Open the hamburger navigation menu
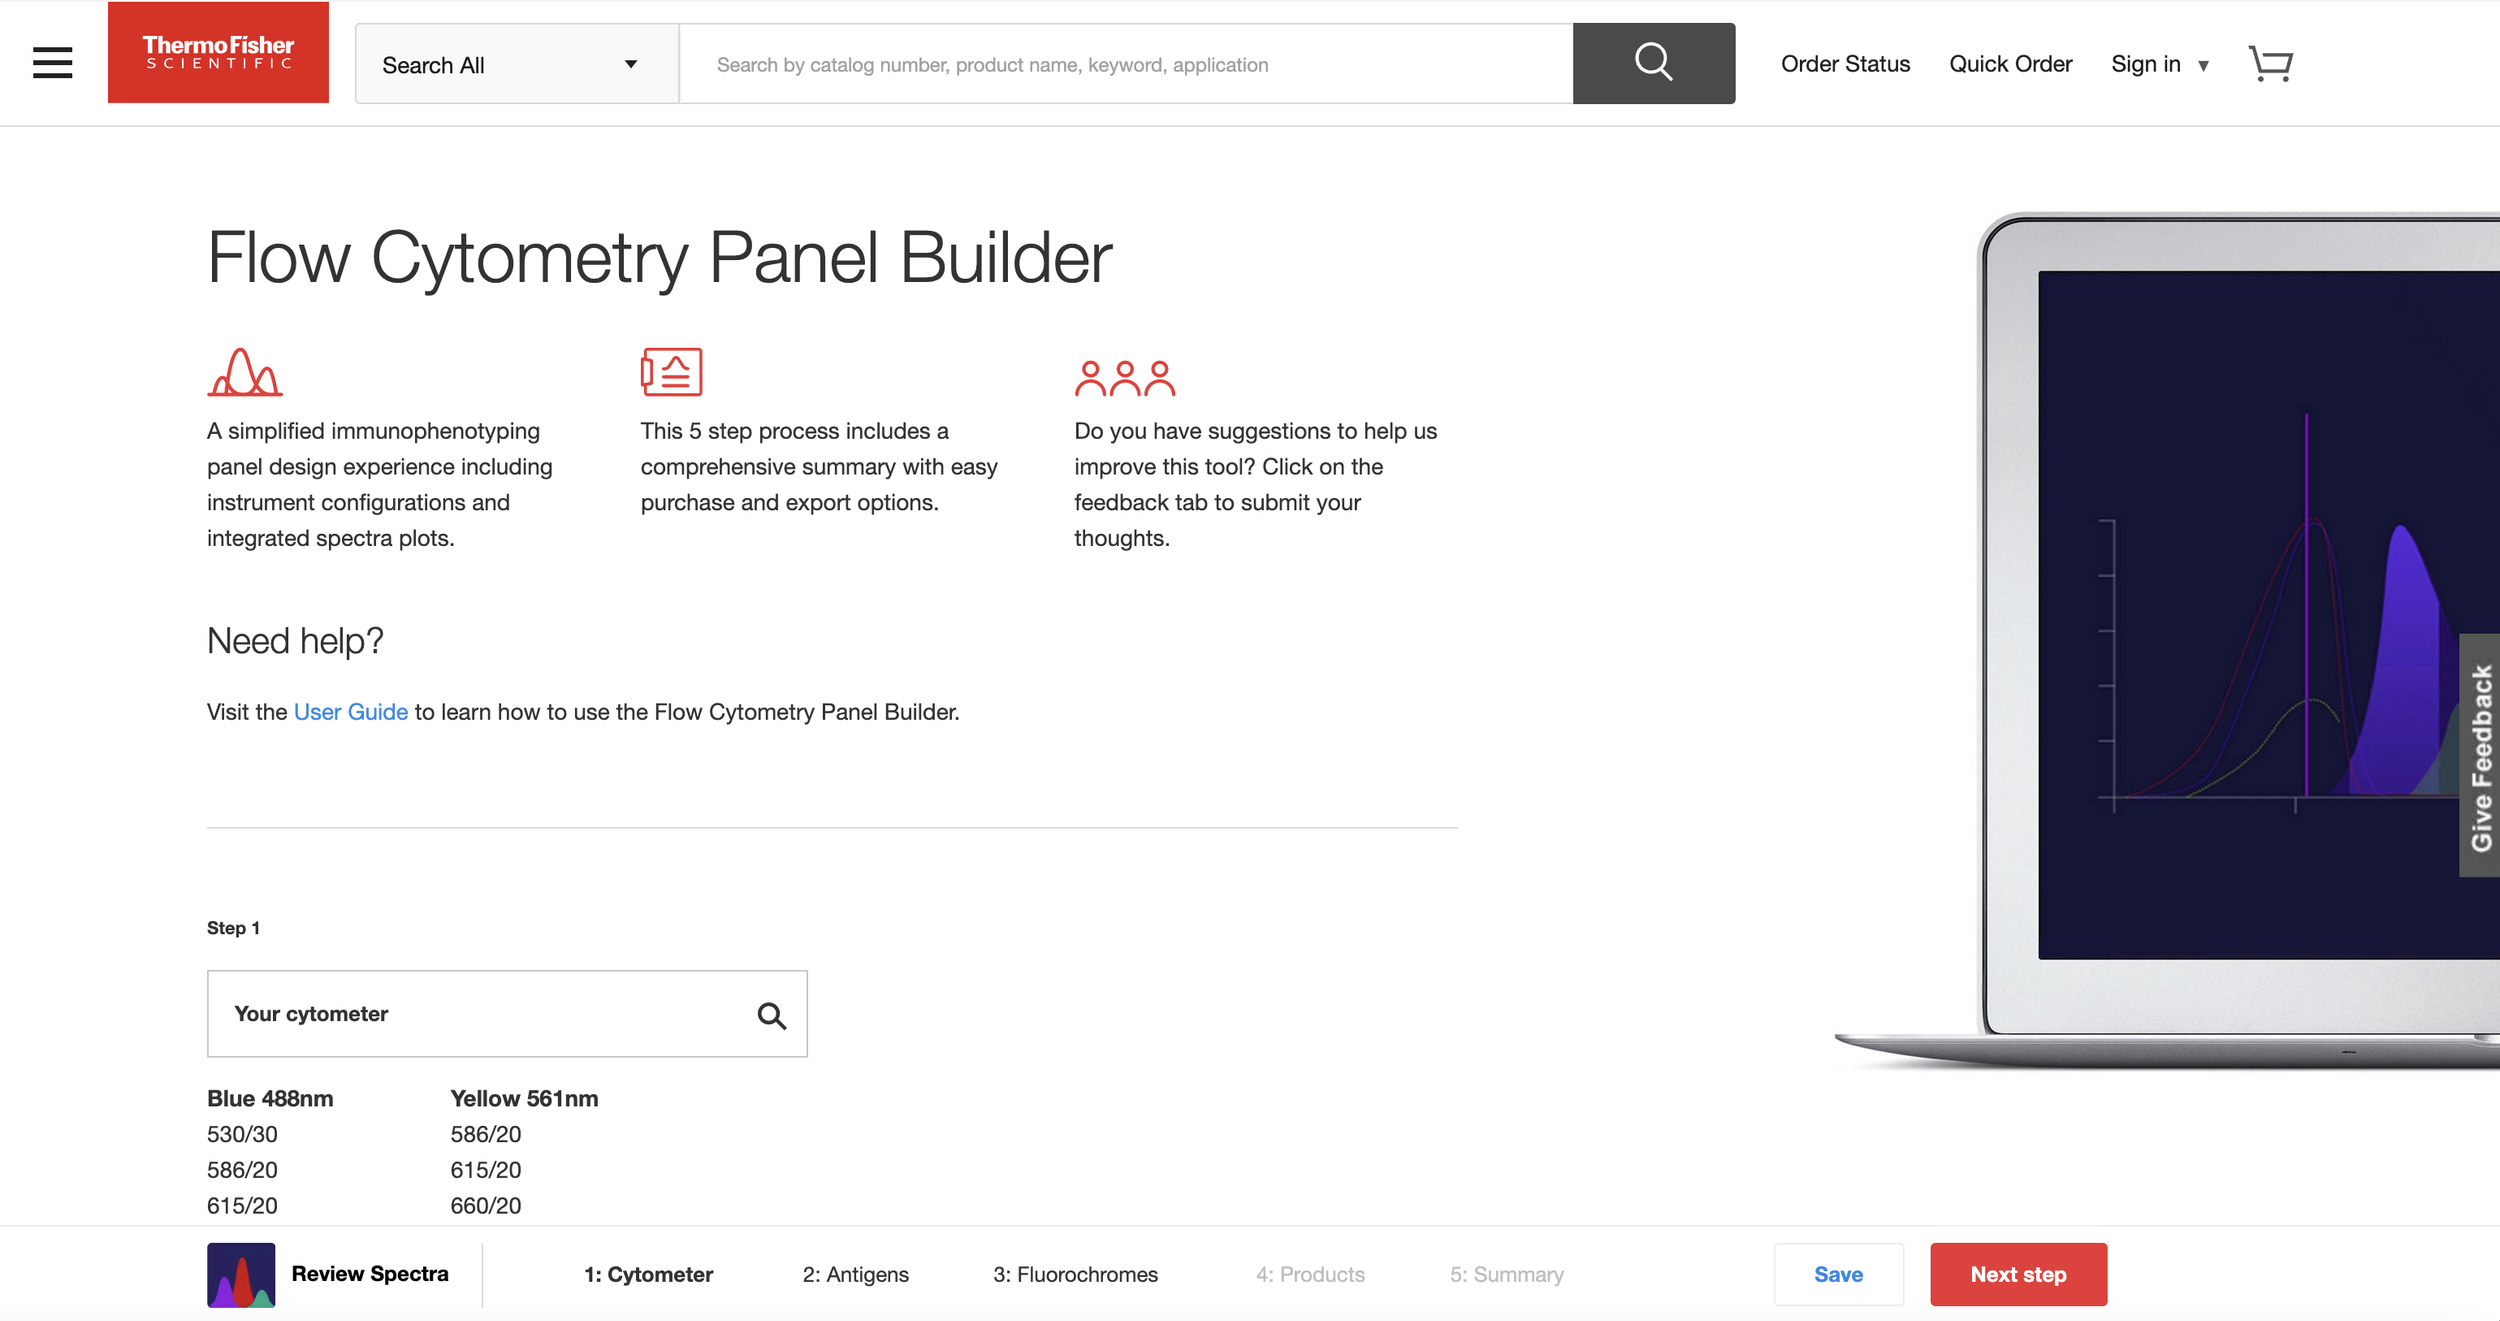This screenshot has height=1321, width=2500. click(x=52, y=63)
